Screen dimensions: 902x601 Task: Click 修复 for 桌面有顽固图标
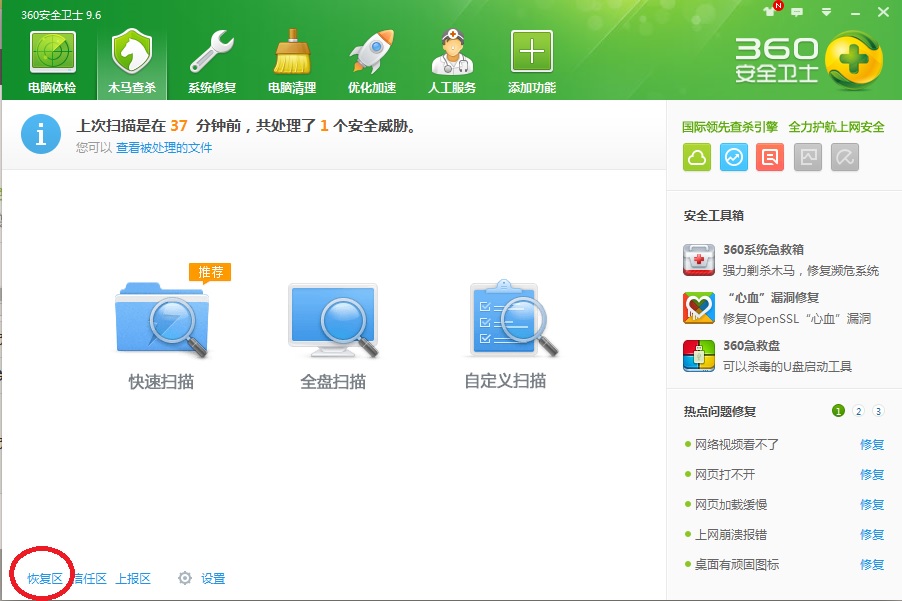click(x=872, y=564)
